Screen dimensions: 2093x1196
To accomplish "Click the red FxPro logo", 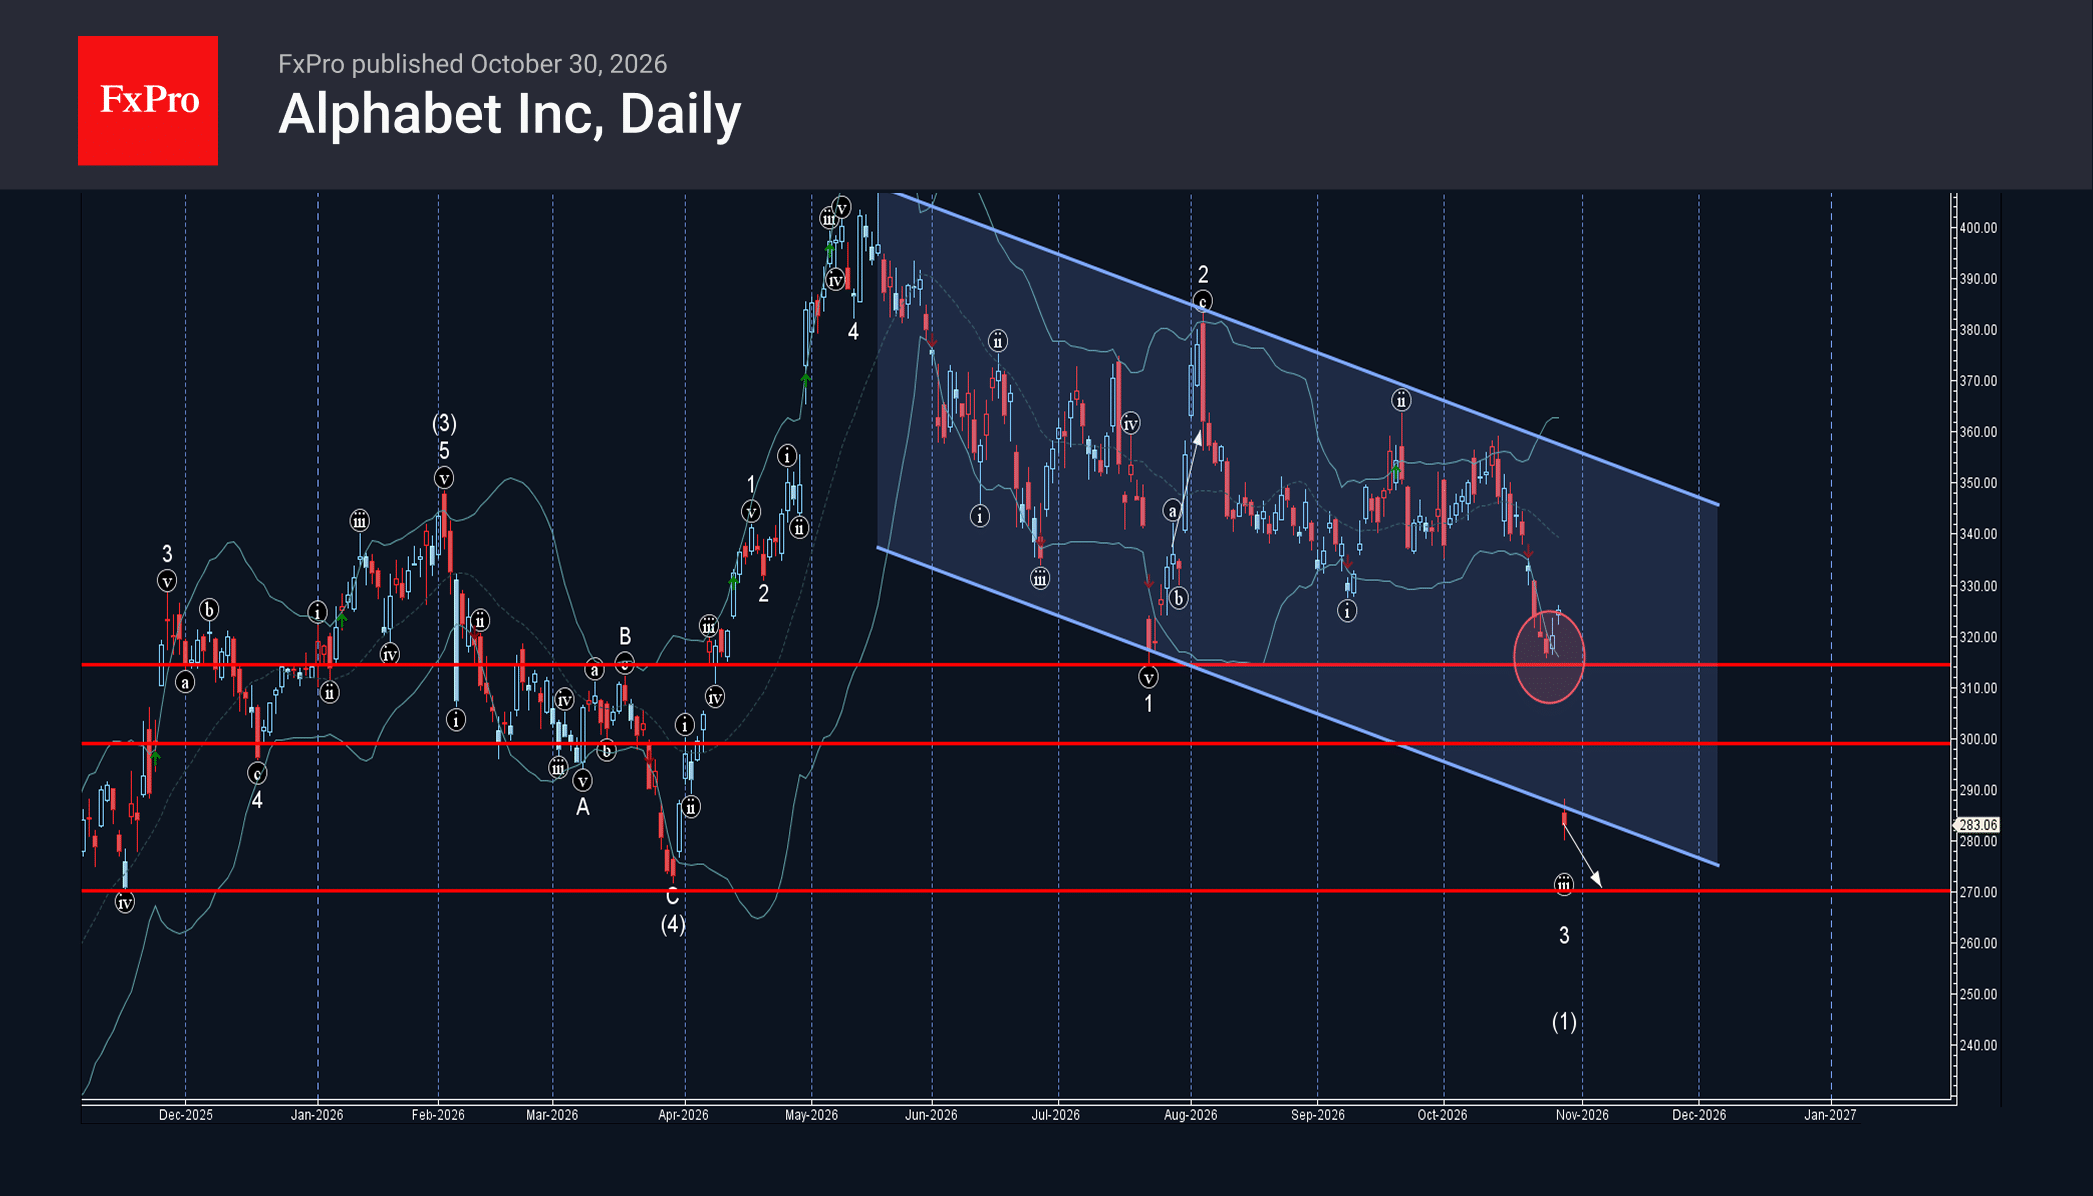I will tap(148, 100).
